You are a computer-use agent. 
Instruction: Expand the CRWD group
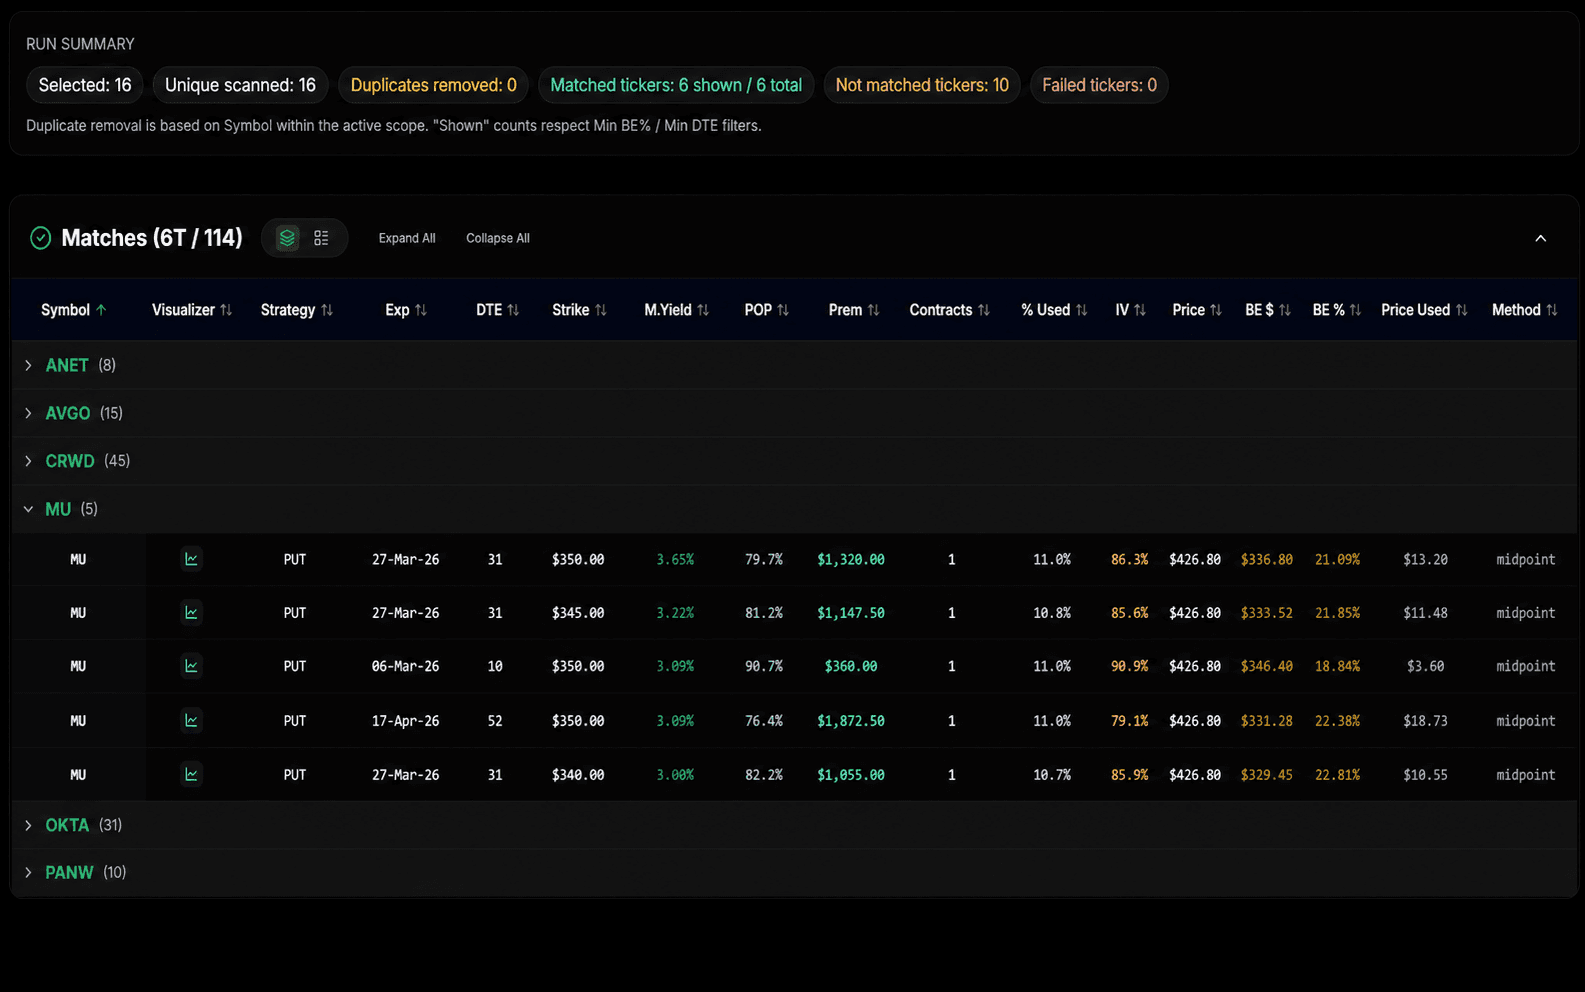coord(28,461)
